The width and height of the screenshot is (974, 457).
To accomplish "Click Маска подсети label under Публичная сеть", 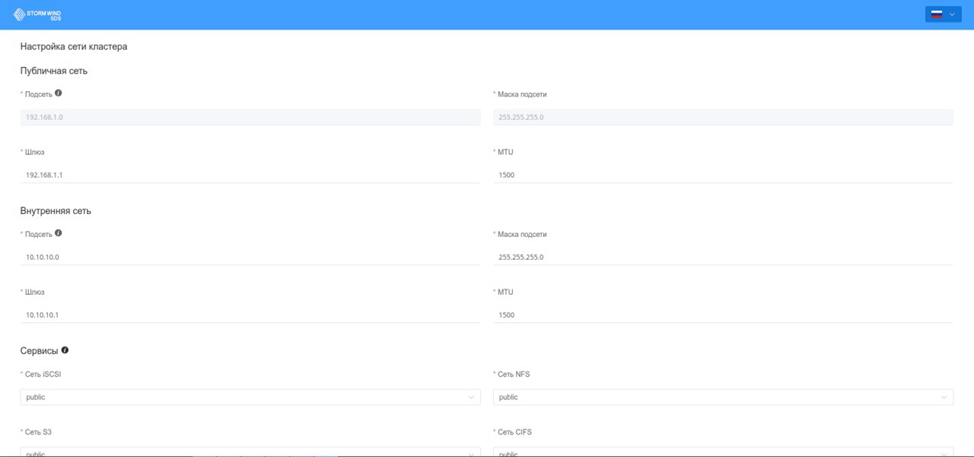I will pos(522,94).
